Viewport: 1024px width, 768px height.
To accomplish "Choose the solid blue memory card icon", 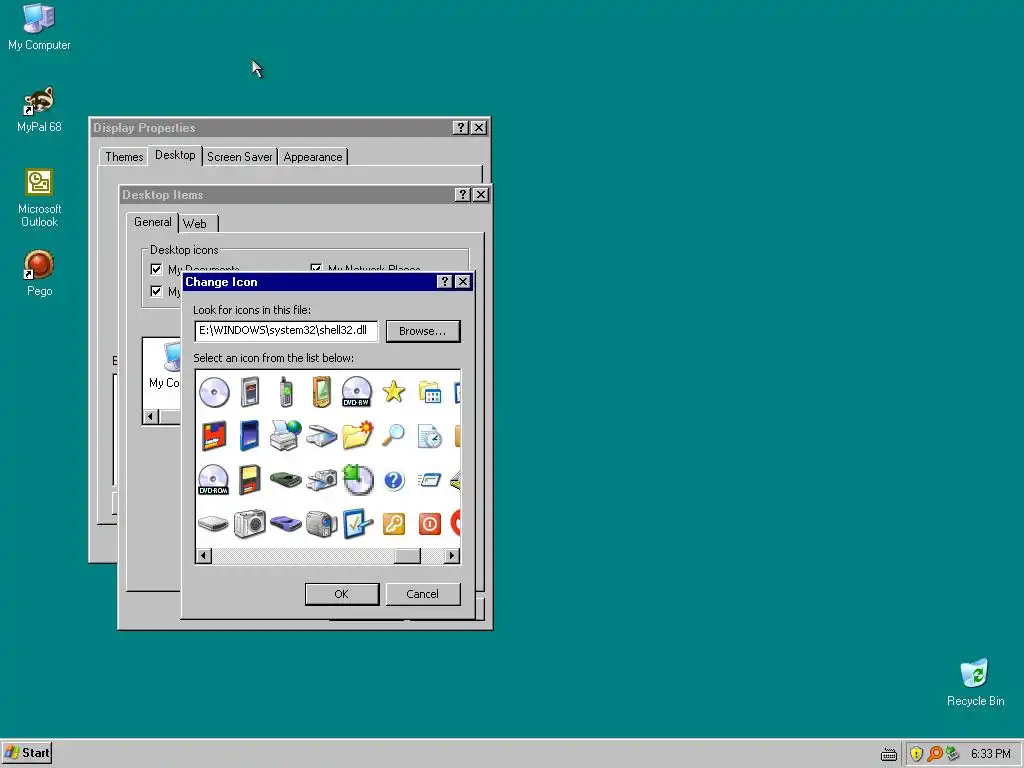I will coord(249,436).
